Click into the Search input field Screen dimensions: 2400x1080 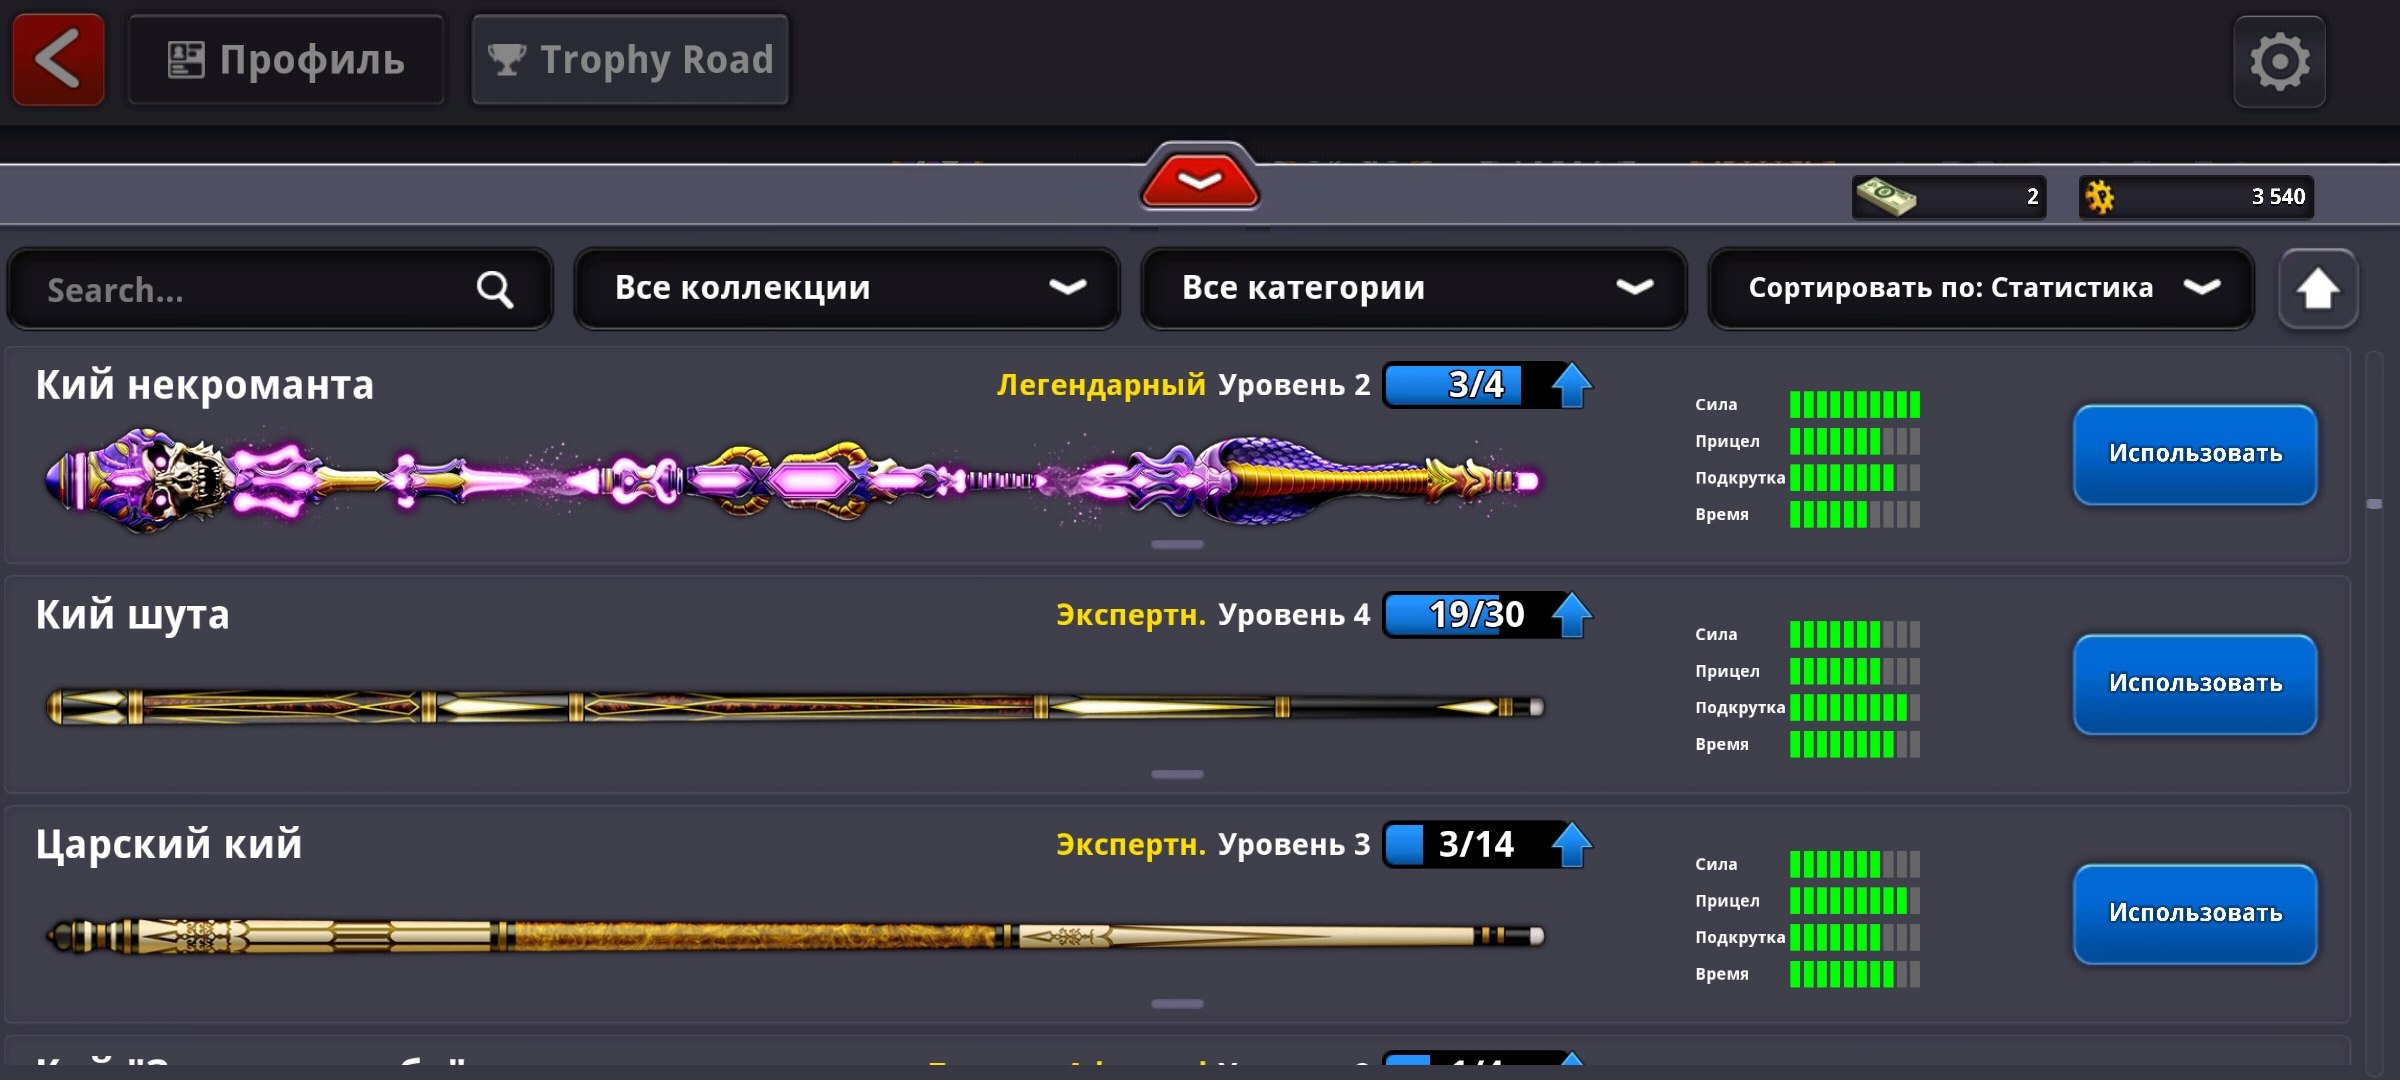pos(280,290)
